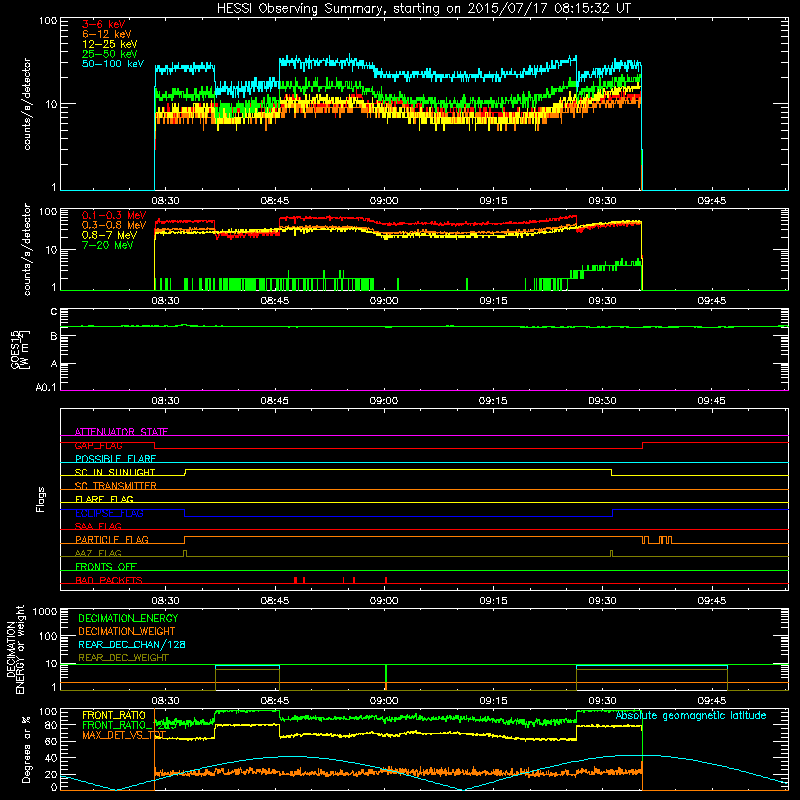Image resolution: width=800 pixels, height=800 pixels.
Task: Click the DECIMATION_ENERGY legend label
Action: tap(128, 618)
